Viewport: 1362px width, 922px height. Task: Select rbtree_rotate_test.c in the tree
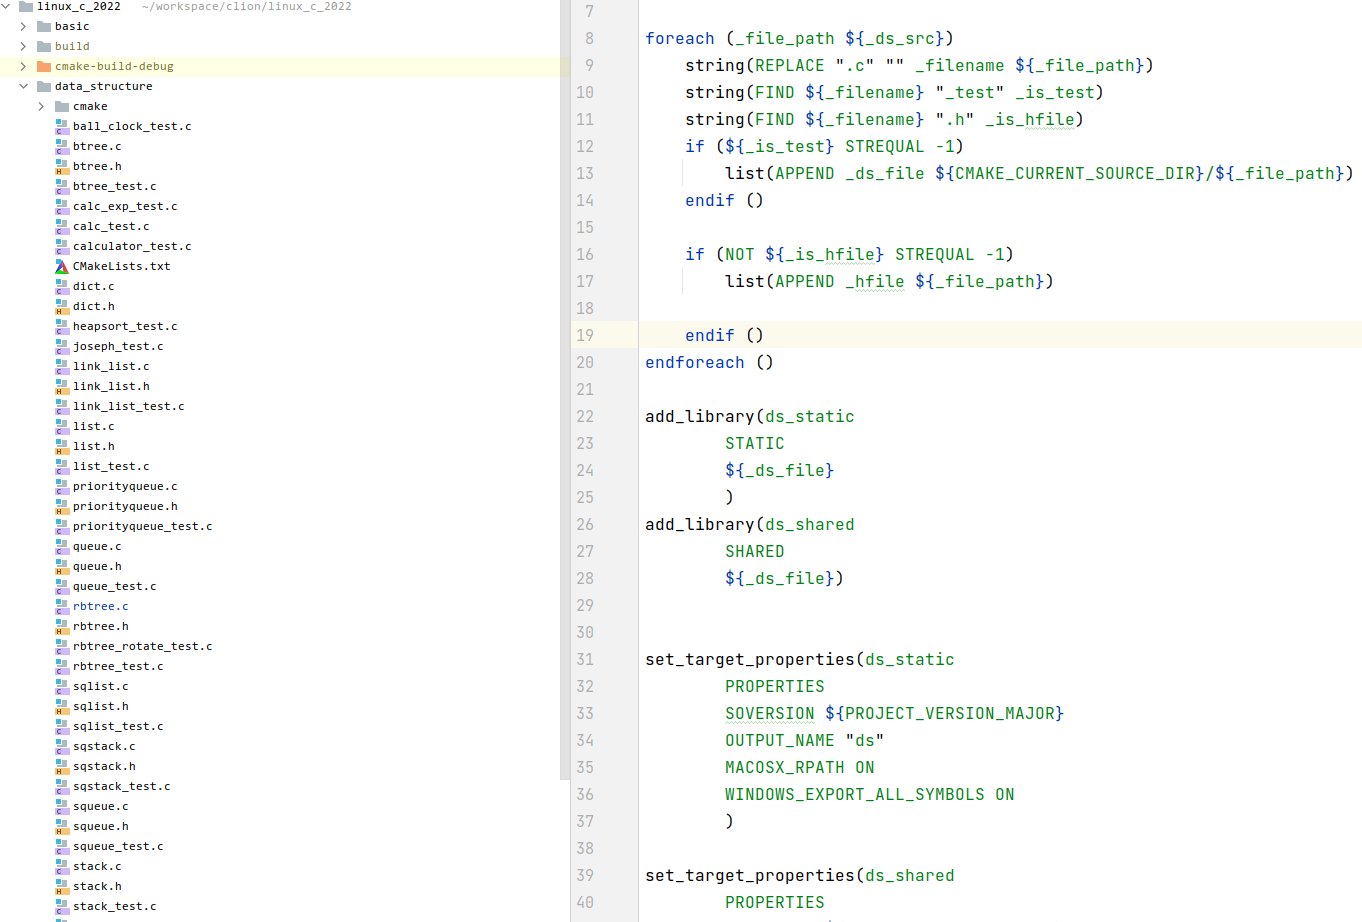(142, 646)
